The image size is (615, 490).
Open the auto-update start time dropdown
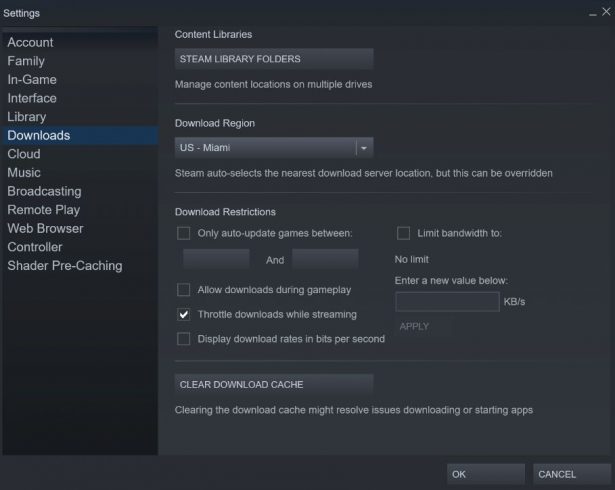point(216,259)
